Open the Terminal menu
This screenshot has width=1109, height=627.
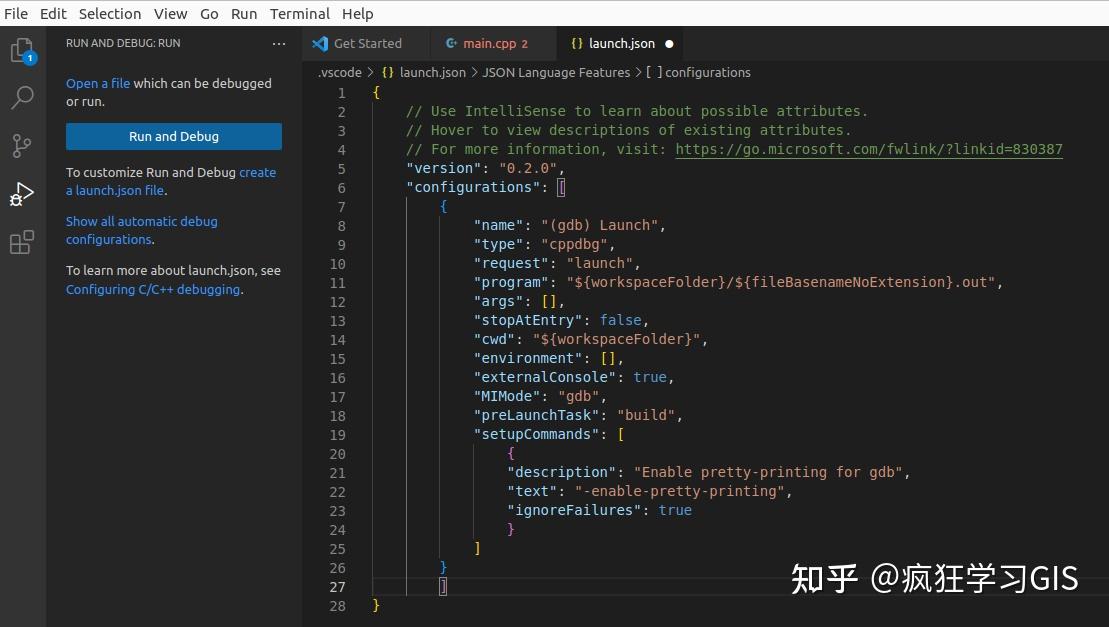pyautogui.click(x=299, y=13)
